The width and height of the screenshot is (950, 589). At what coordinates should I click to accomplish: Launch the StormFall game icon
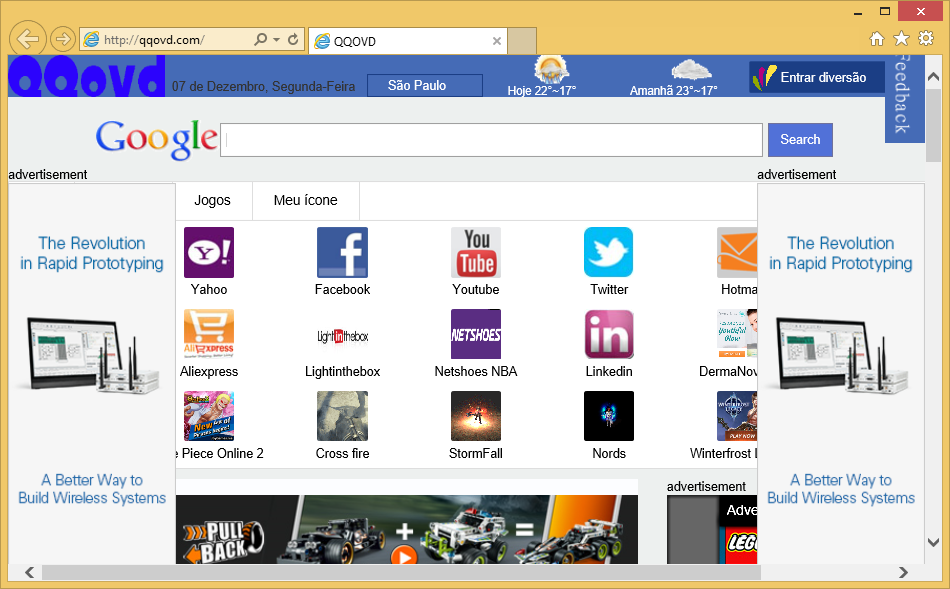coord(476,416)
